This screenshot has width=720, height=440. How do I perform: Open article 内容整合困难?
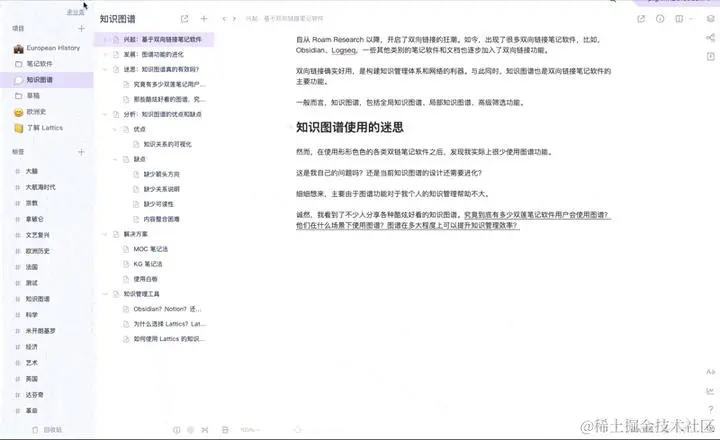162,220
